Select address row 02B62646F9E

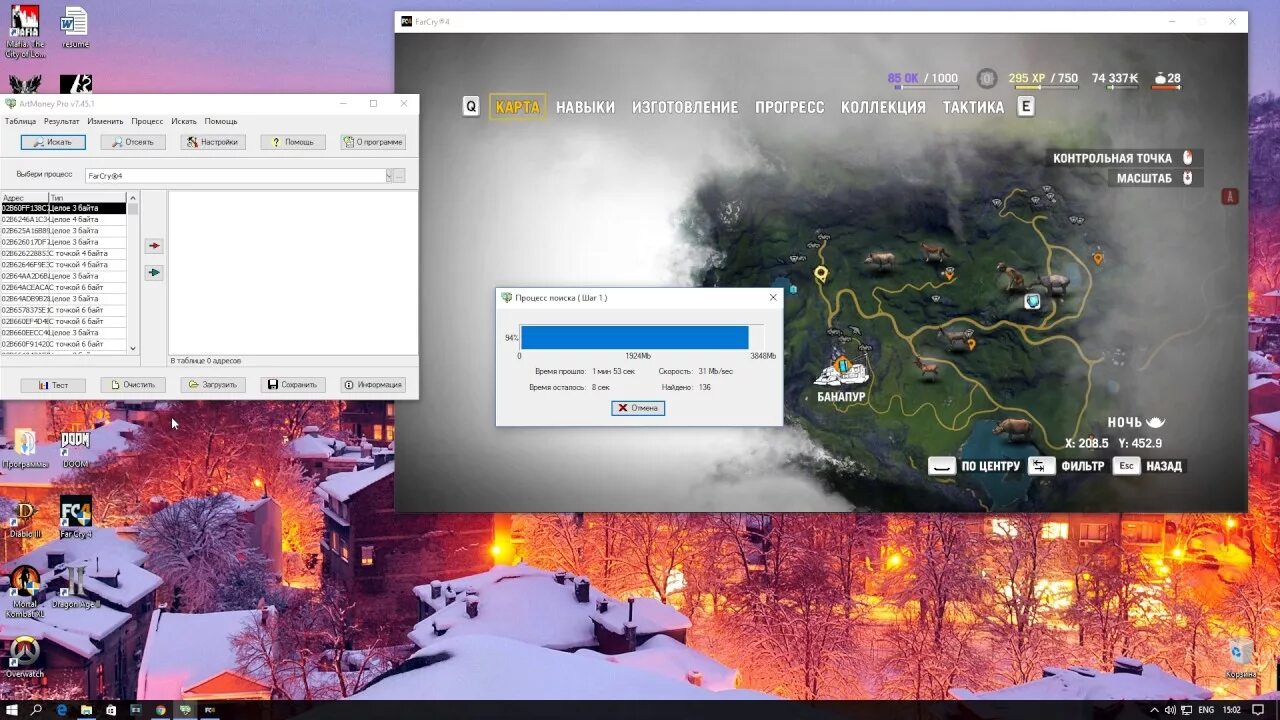click(64, 264)
